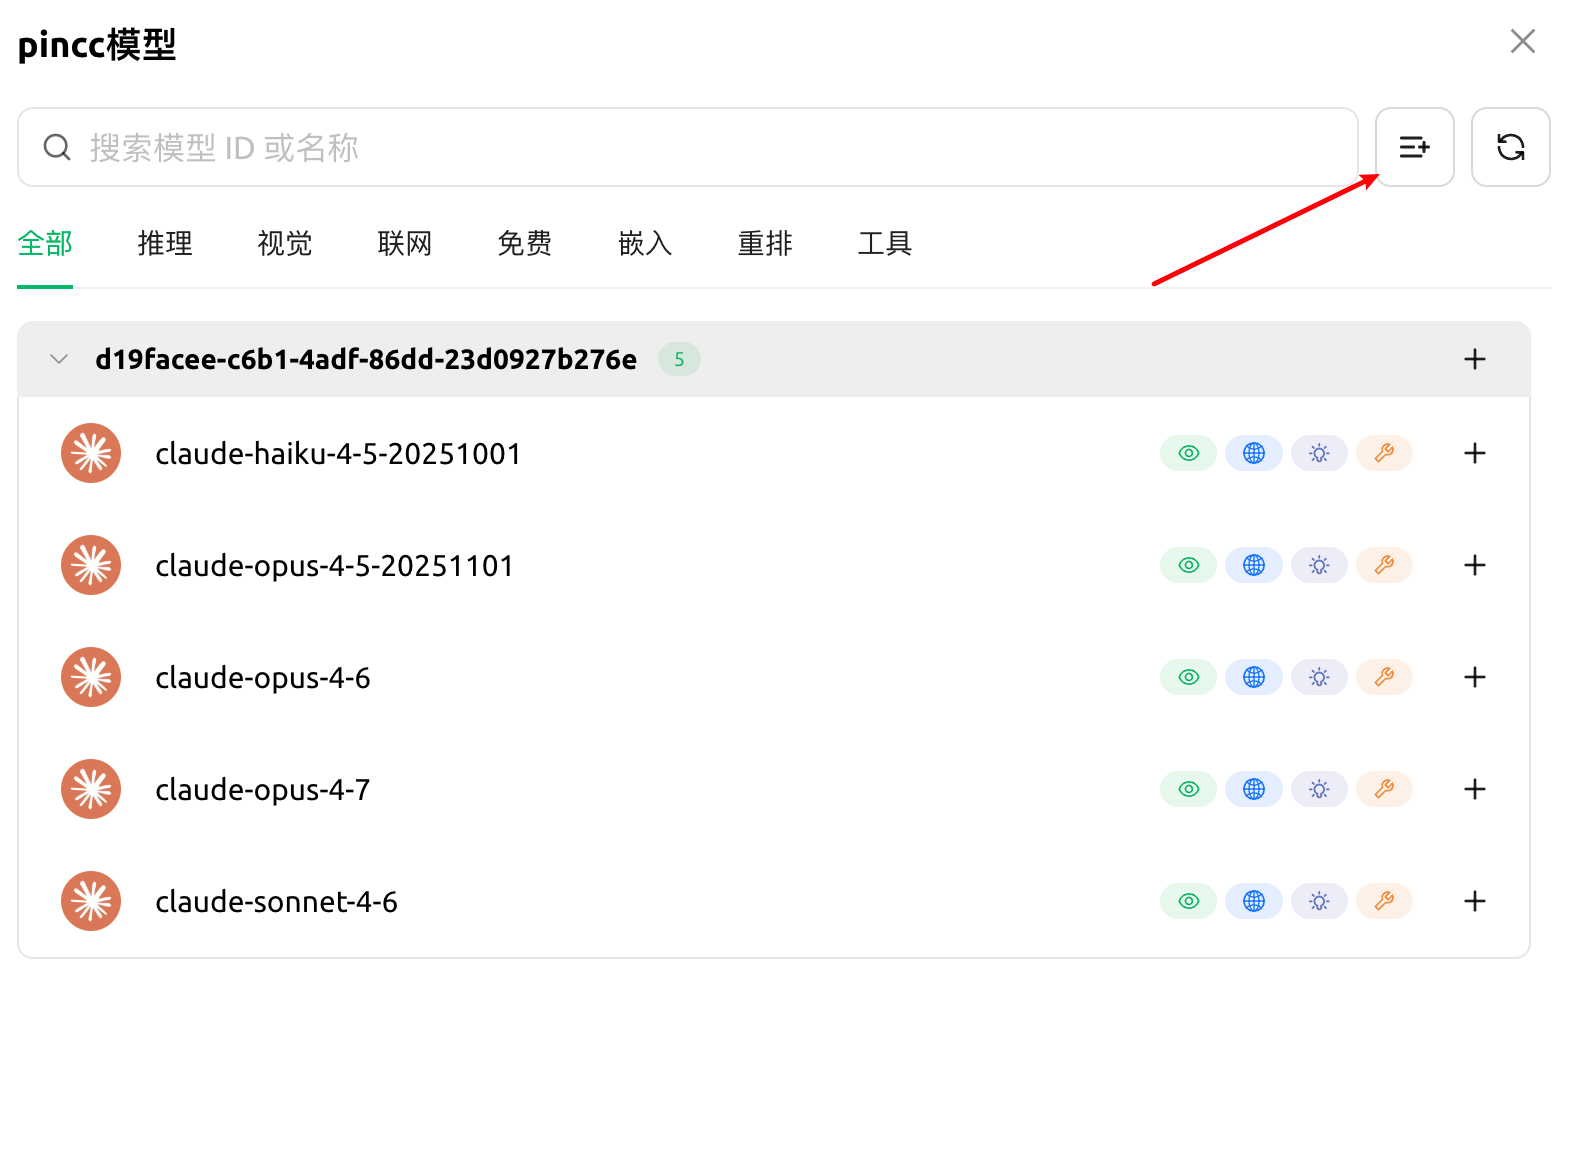This screenshot has height=1166, width=1576.
Task: Click the web globe tag for claude-sonnet-4-6
Action: pos(1254,901)
